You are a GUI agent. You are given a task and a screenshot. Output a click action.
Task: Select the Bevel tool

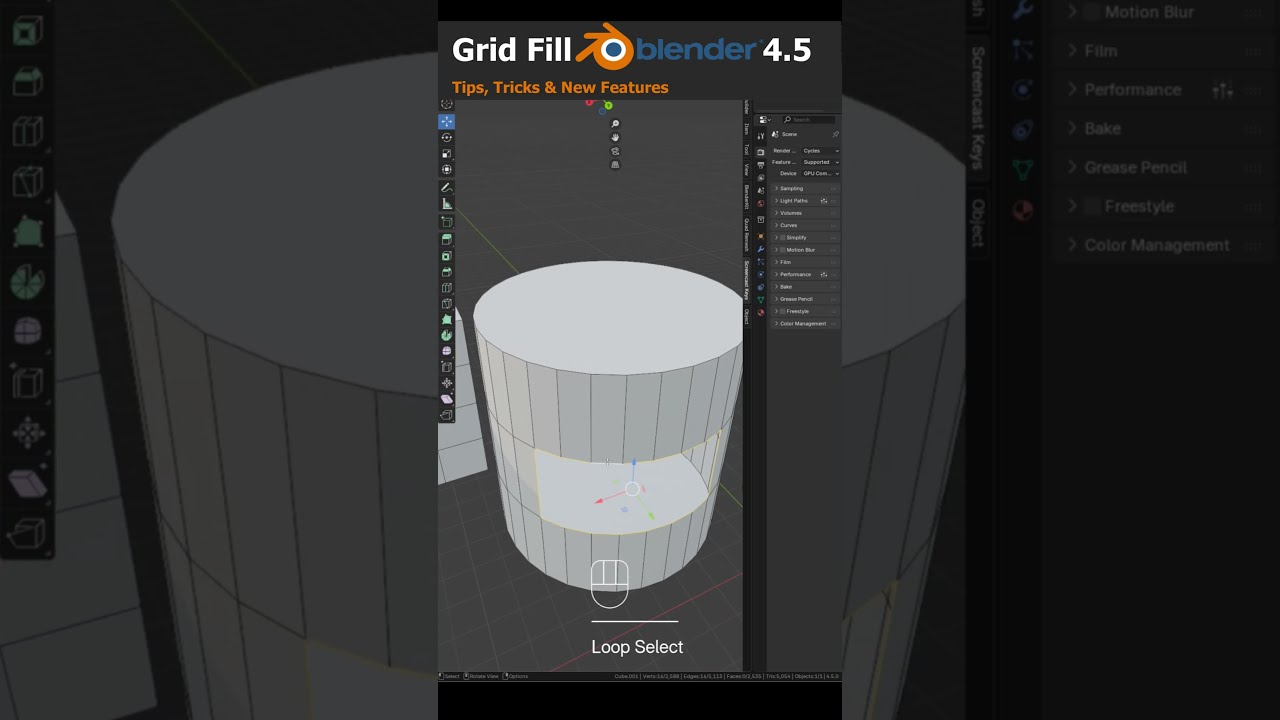tap(447, 272)
